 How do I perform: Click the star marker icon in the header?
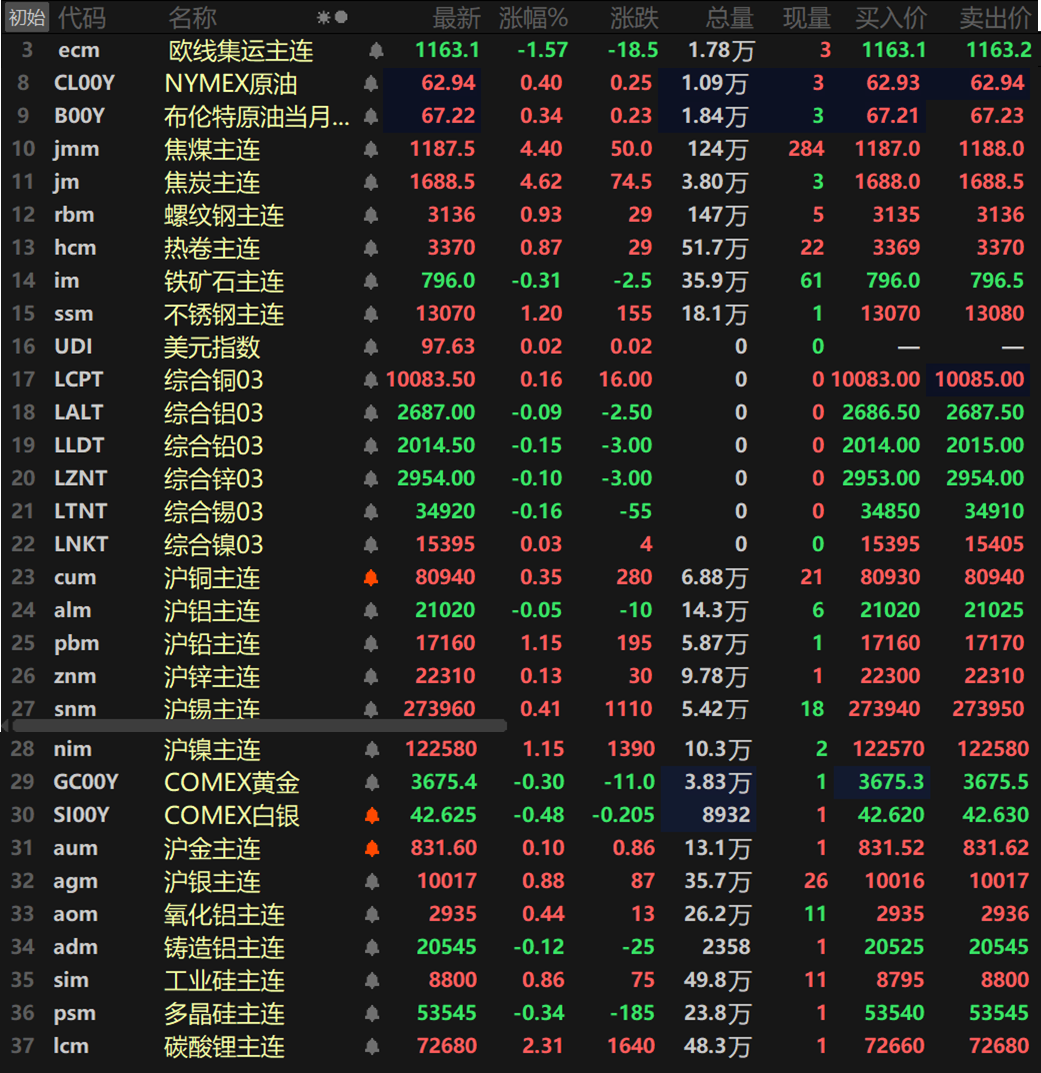pyautogui.click(x=323, y=17)
